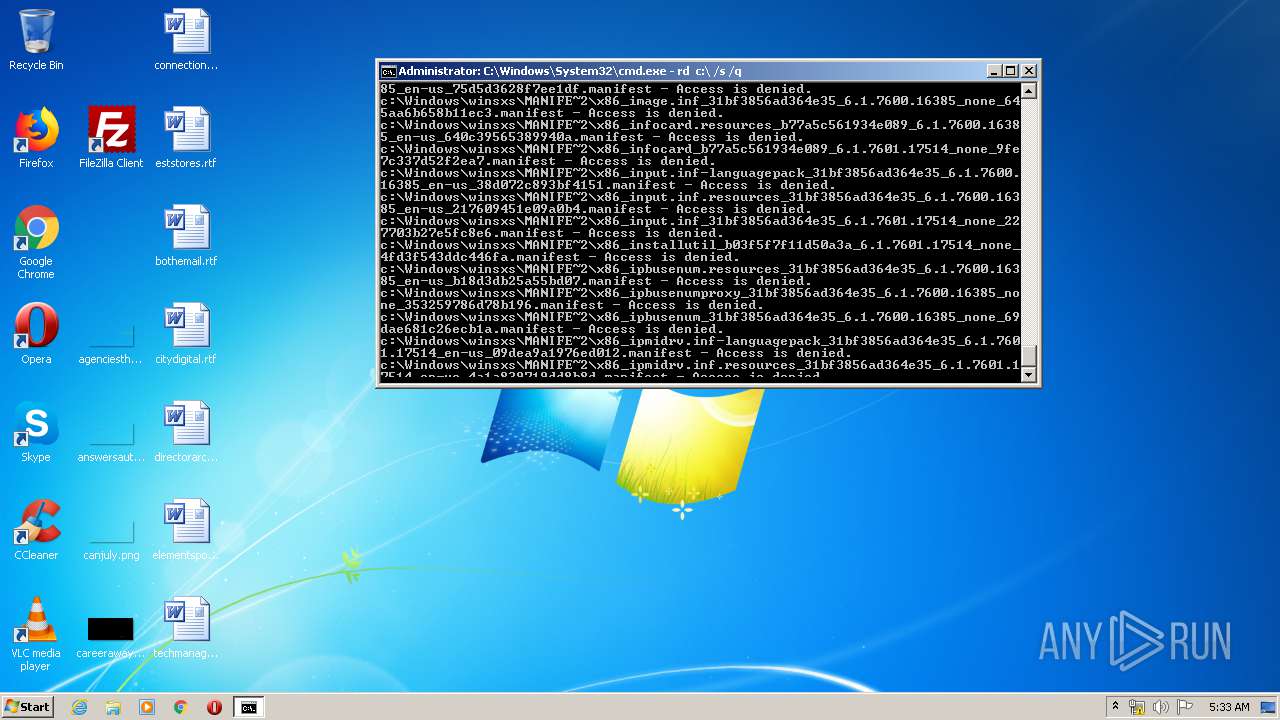1280x720 pixels.
Task: Launch Opera browser desktop shortcut
Action: [x=36, y=334]
